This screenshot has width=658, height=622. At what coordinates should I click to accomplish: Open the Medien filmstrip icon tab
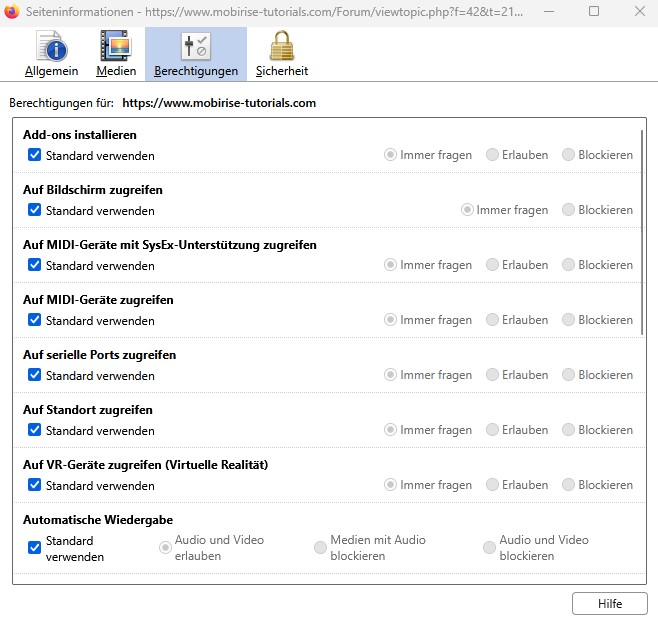[x=116, y=46]
